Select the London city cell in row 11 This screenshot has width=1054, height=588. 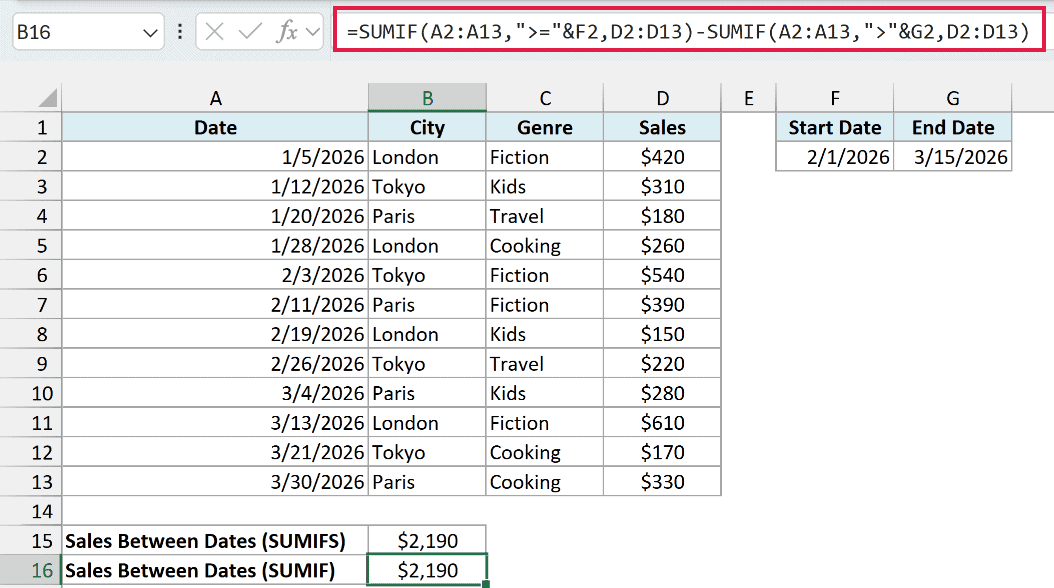[428, 423]
